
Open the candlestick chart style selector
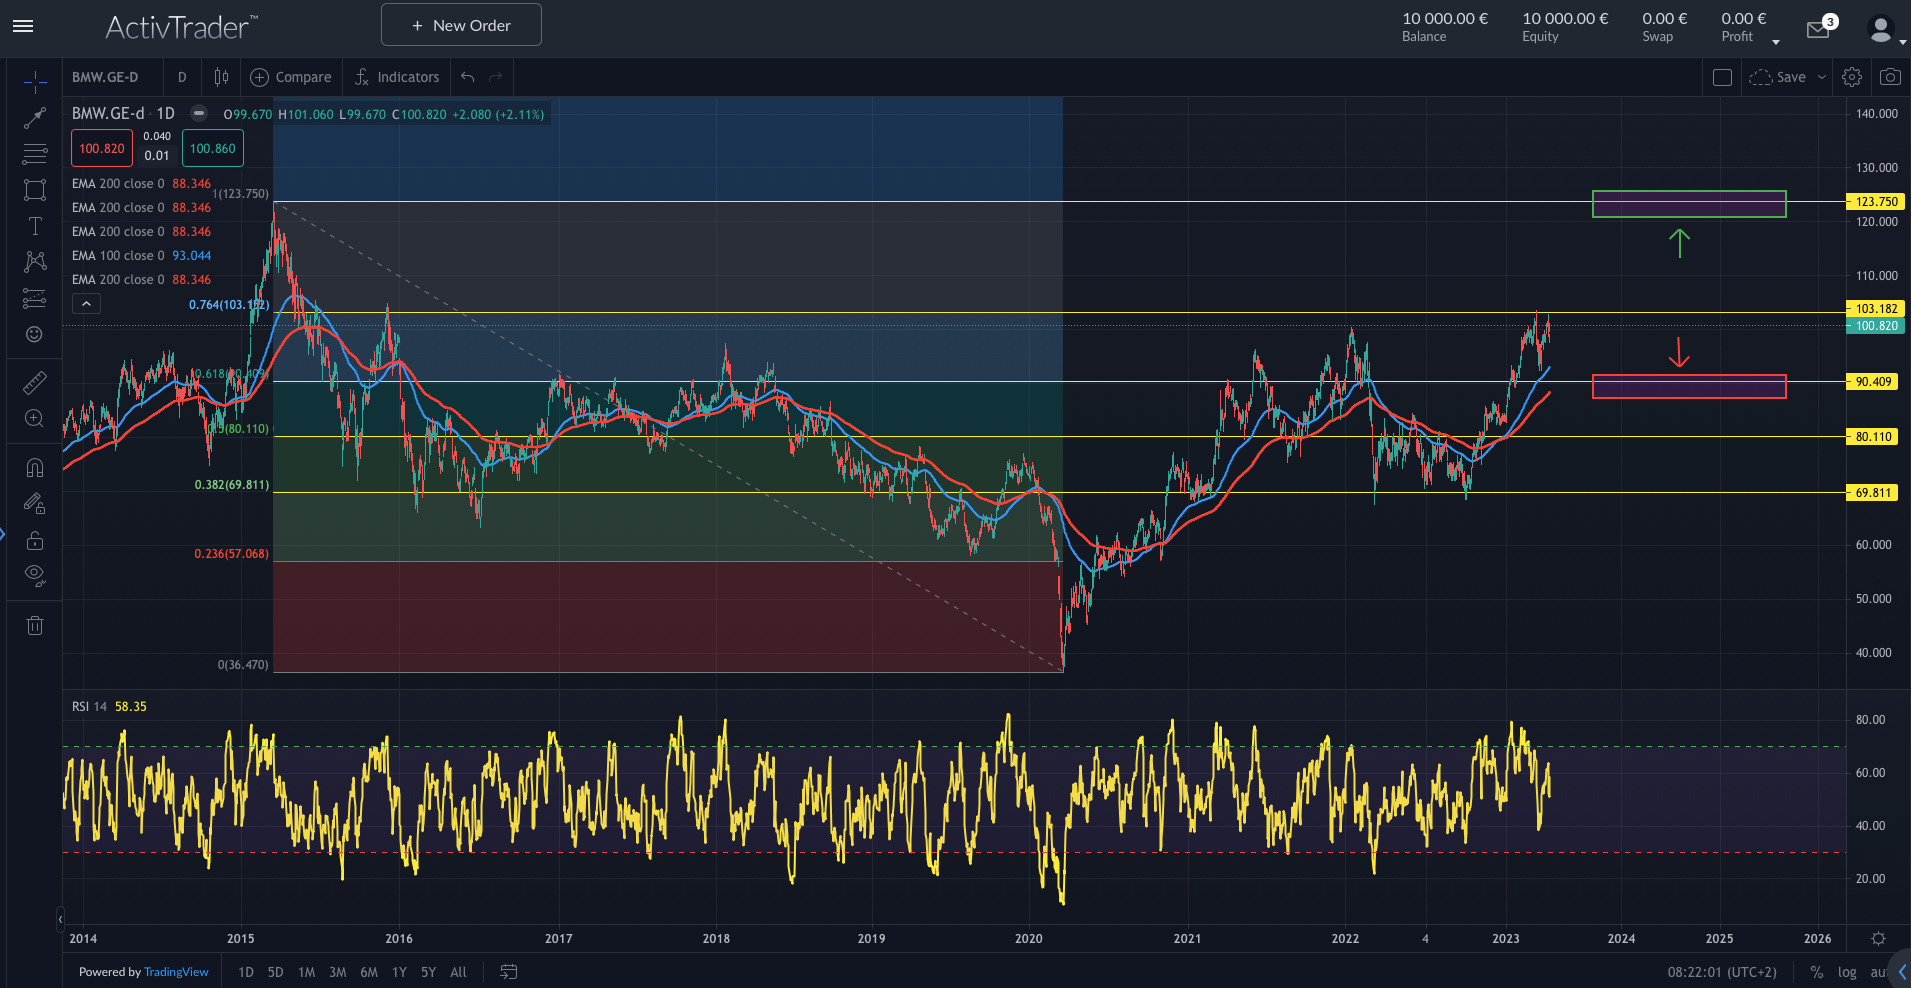[221, 77]
